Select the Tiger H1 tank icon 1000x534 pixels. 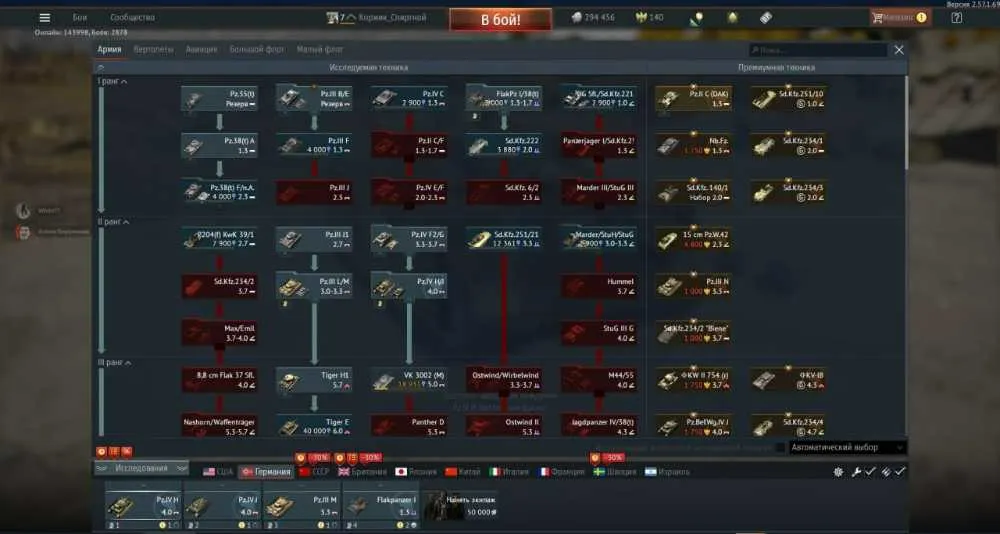(x=288, y=381)
